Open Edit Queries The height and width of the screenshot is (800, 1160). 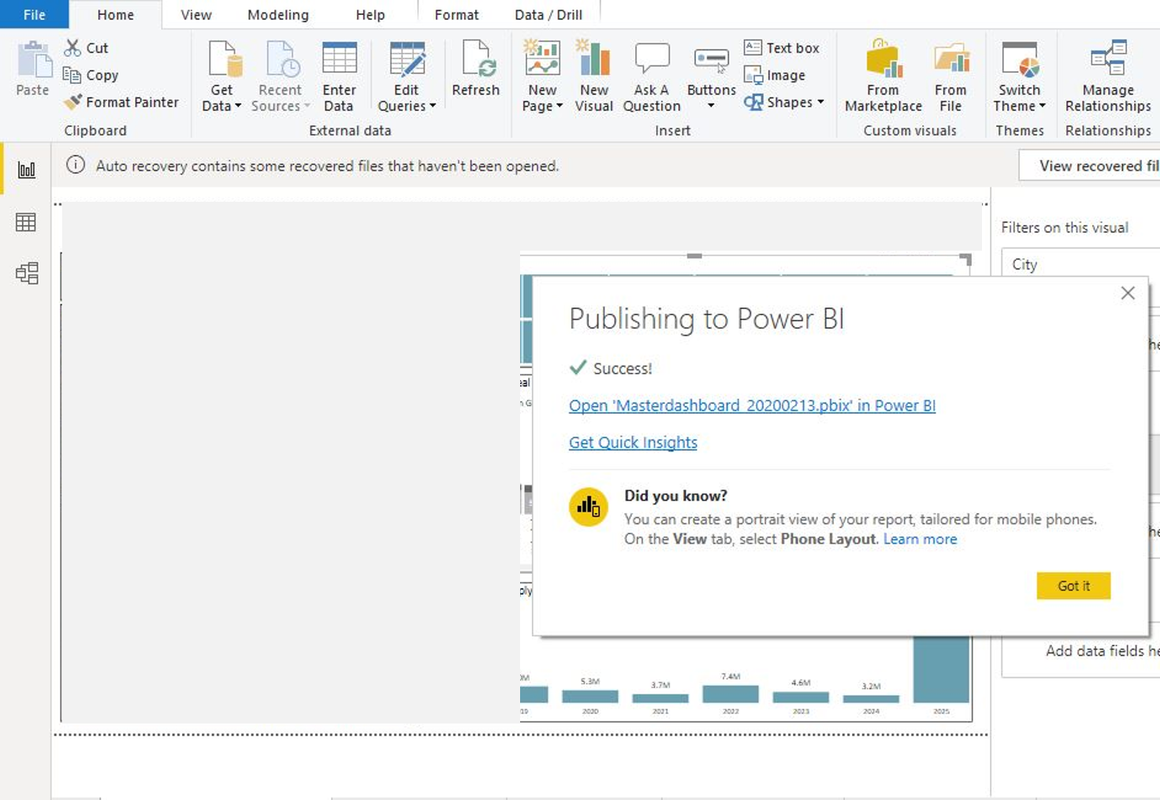(x=406, y=76)
